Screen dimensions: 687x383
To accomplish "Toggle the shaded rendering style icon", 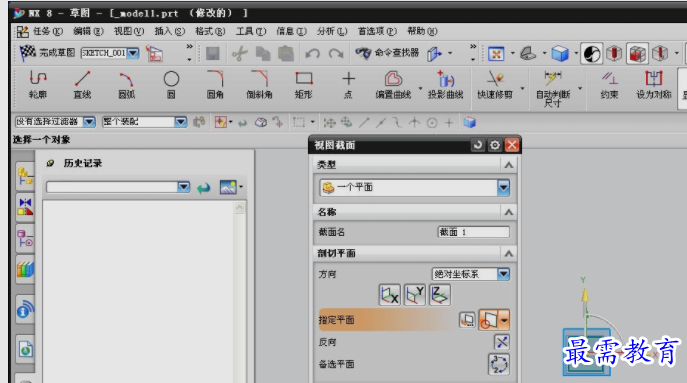I will [x=591, y=53].
